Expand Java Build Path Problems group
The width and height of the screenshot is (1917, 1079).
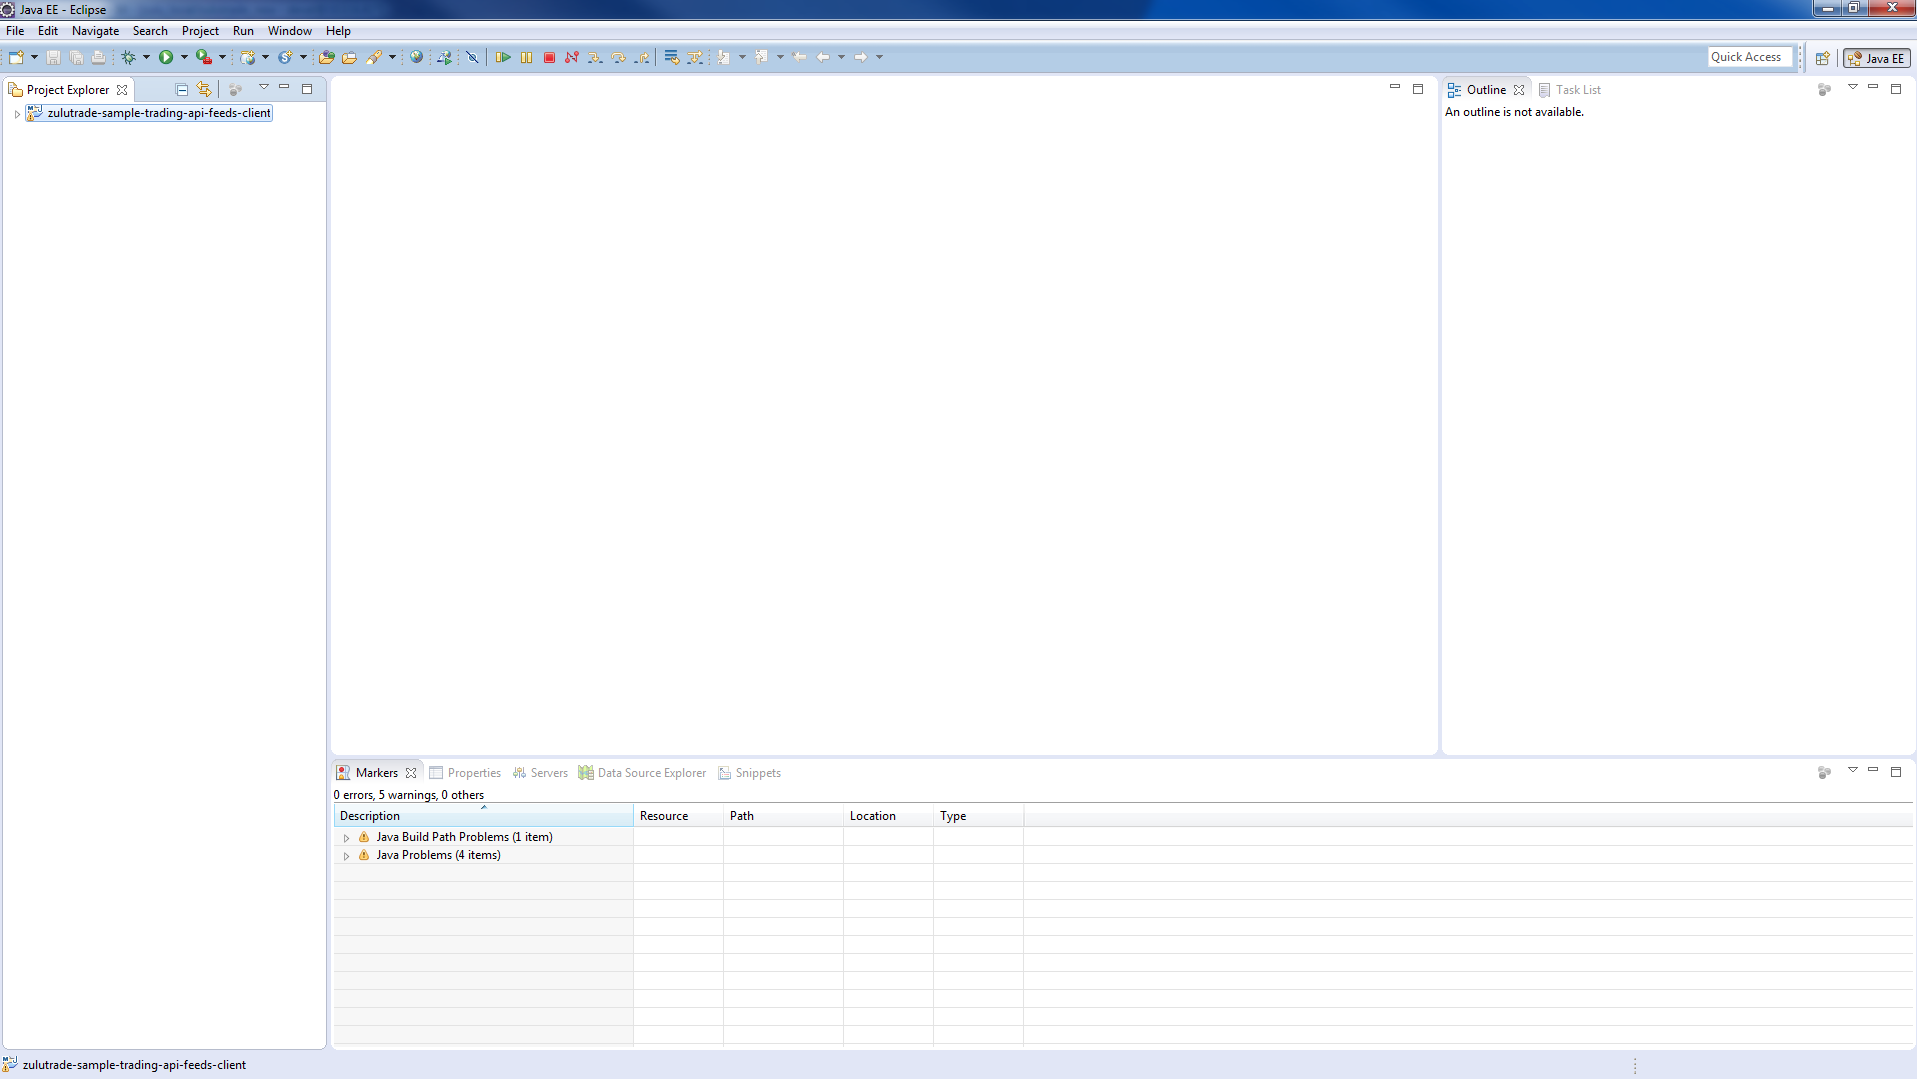346,838
